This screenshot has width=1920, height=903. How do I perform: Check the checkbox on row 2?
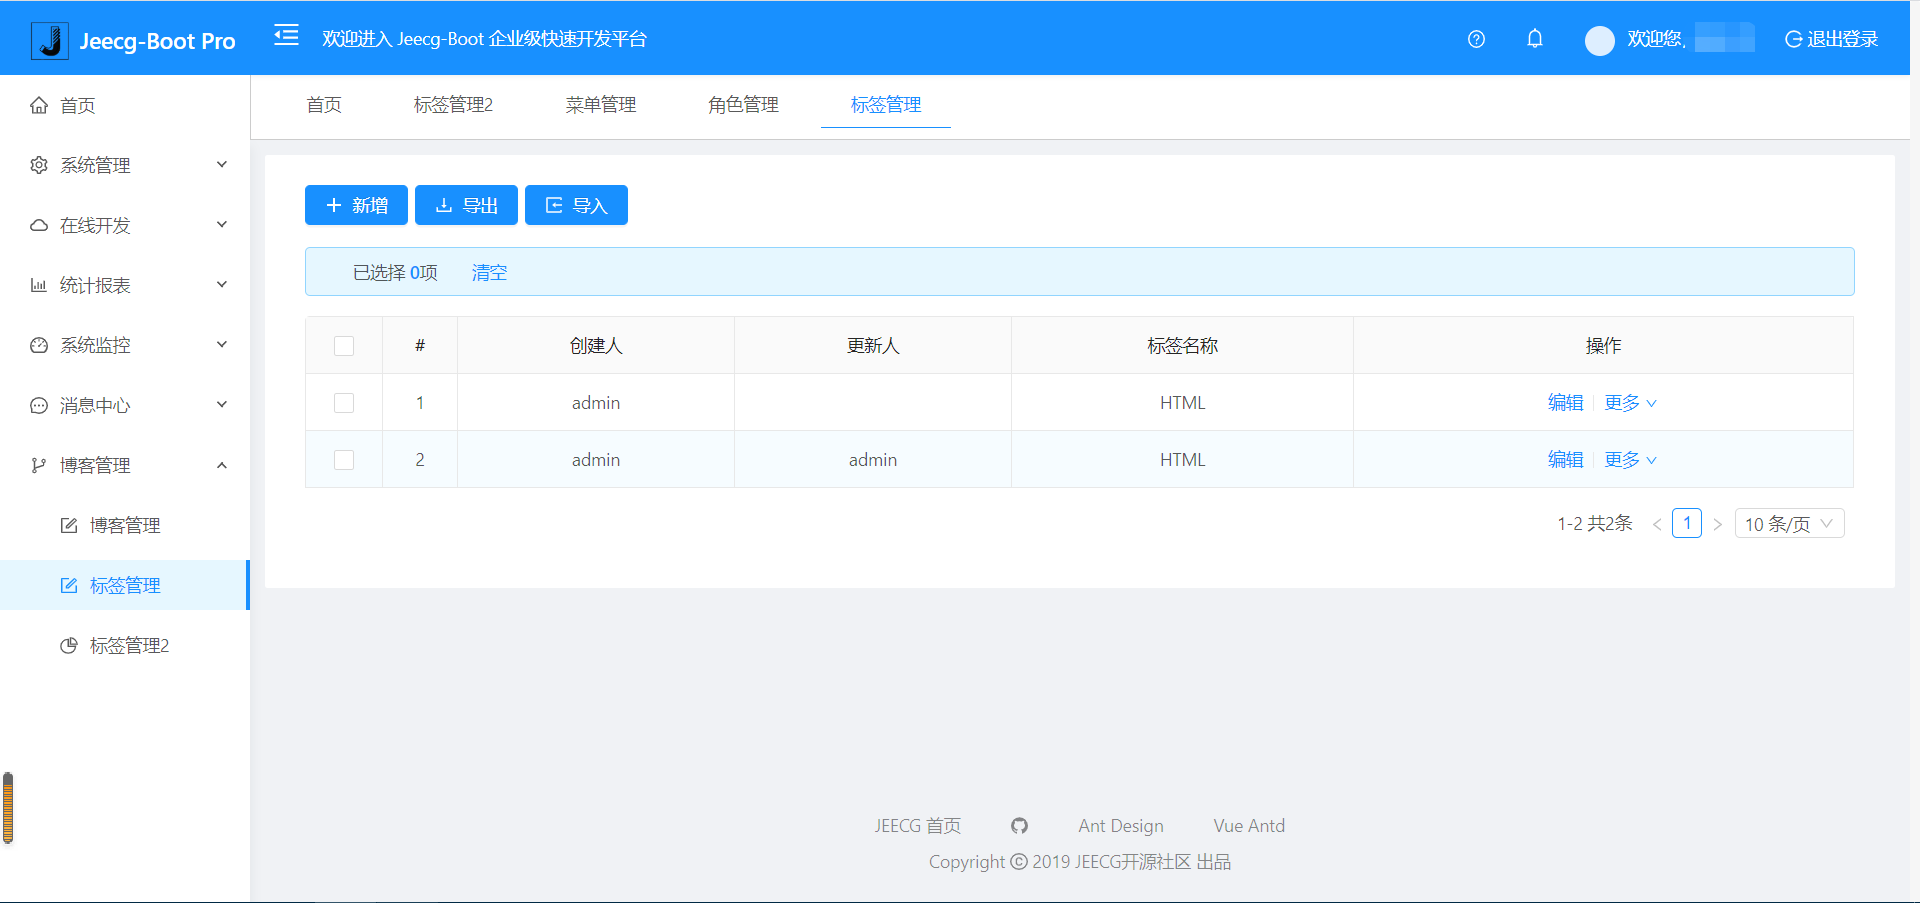pyautogui.click(x=344, y=459)
